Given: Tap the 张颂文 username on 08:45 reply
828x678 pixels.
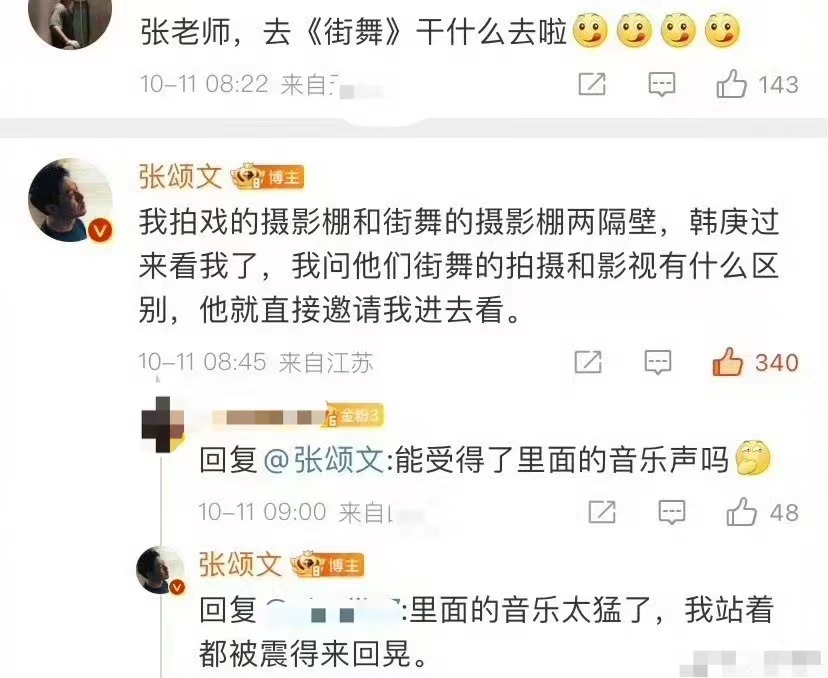Looking at the screenshot, I should tap(180, 177).
